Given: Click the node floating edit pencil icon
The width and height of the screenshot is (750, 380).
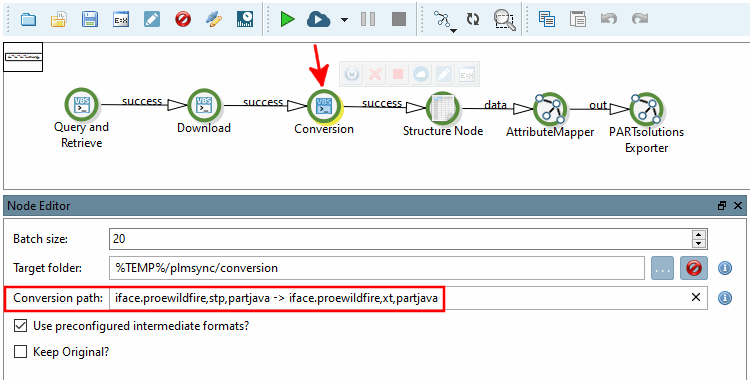Looking at the screenshot, I should pos(444,74).
